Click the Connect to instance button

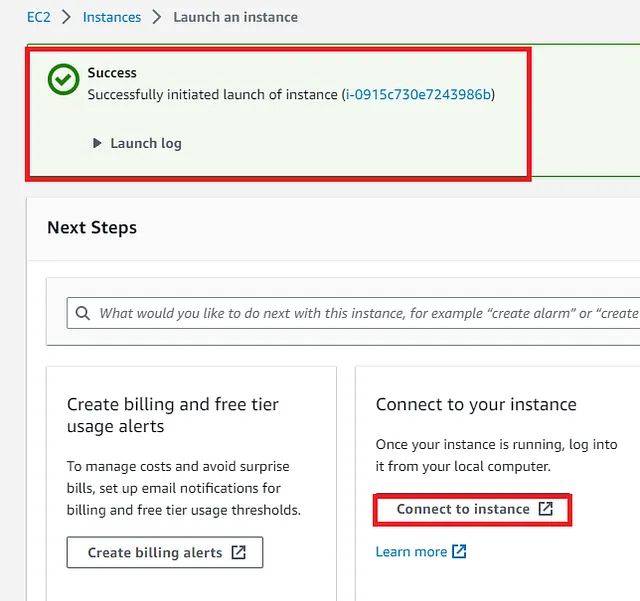coord(472,509)
